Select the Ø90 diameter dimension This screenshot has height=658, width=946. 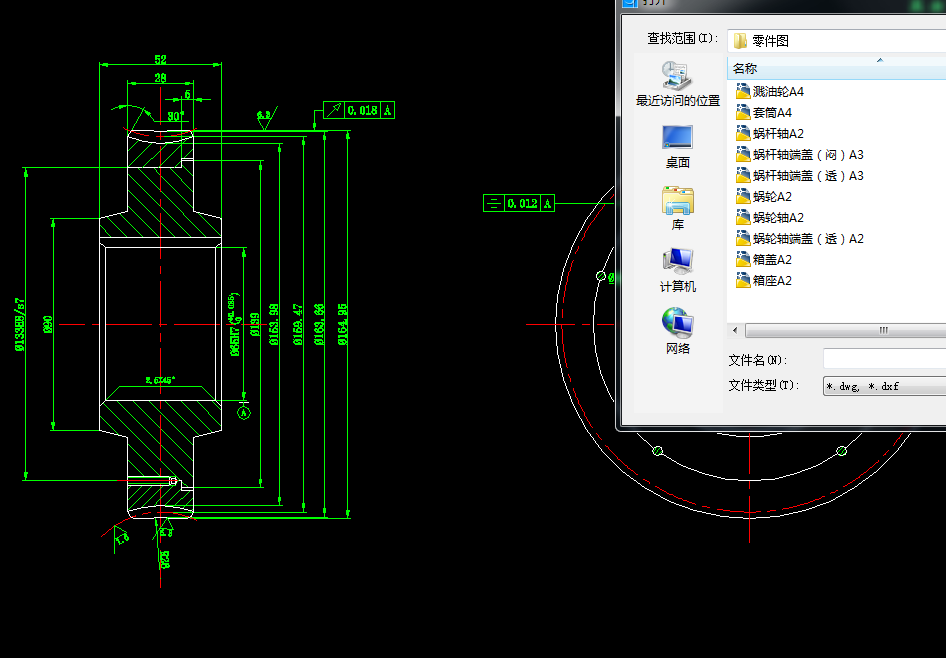point(48,324)
